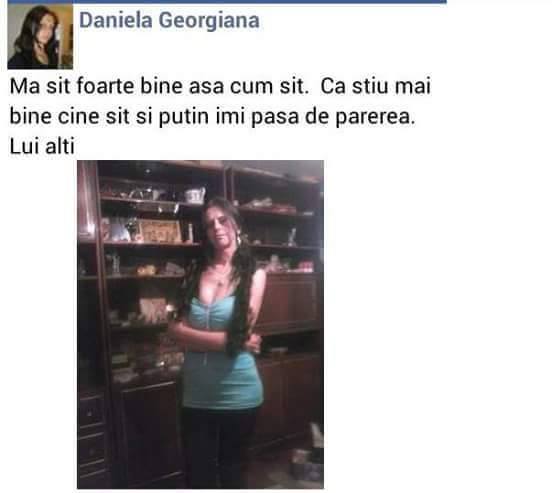
Task: Click the teal top in the photo
Action: (222, 352)
